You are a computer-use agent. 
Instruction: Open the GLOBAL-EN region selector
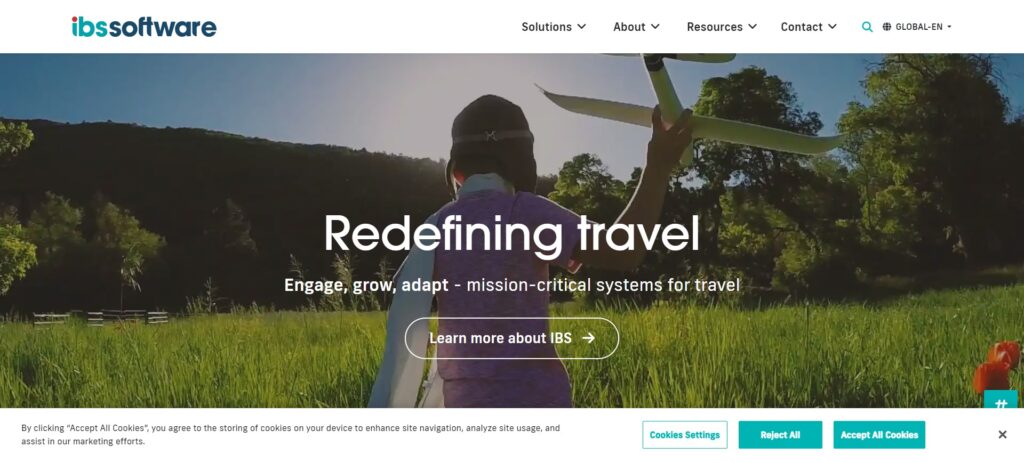coord(917,27)
